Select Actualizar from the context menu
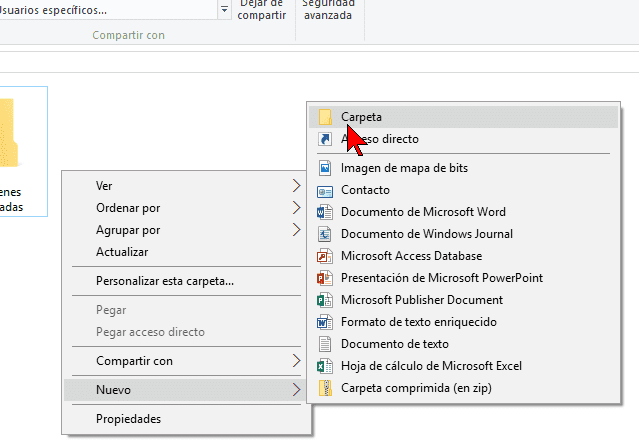This screenshot has width=639, height=441. [x=122, y=252]
